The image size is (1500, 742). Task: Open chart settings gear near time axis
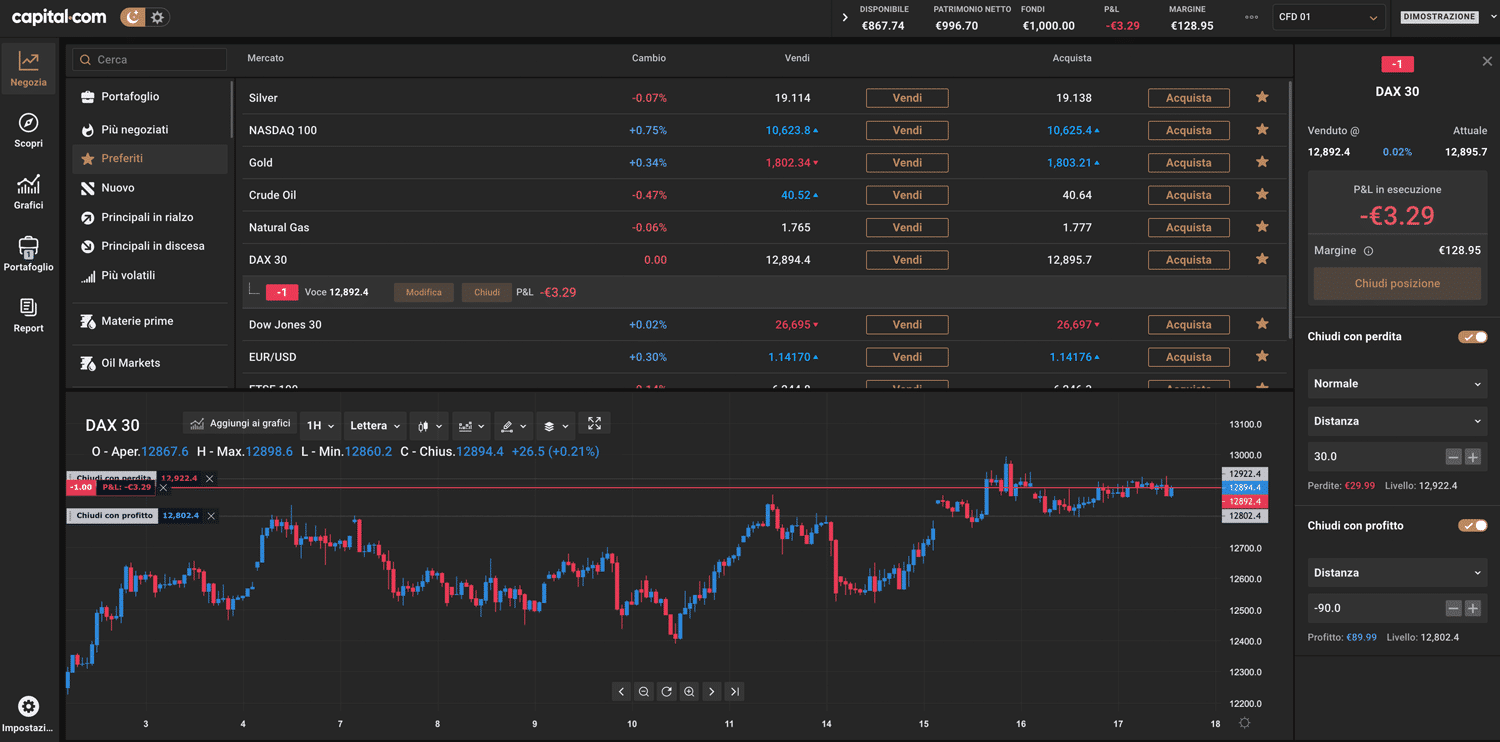click(x=1244, y=723)
